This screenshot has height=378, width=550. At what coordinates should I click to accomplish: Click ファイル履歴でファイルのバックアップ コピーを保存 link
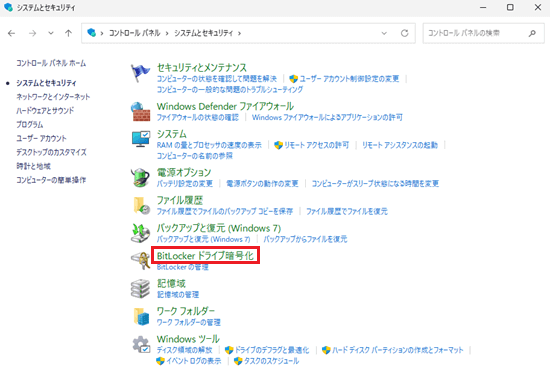pyautogui.click(x=224, y=211)
